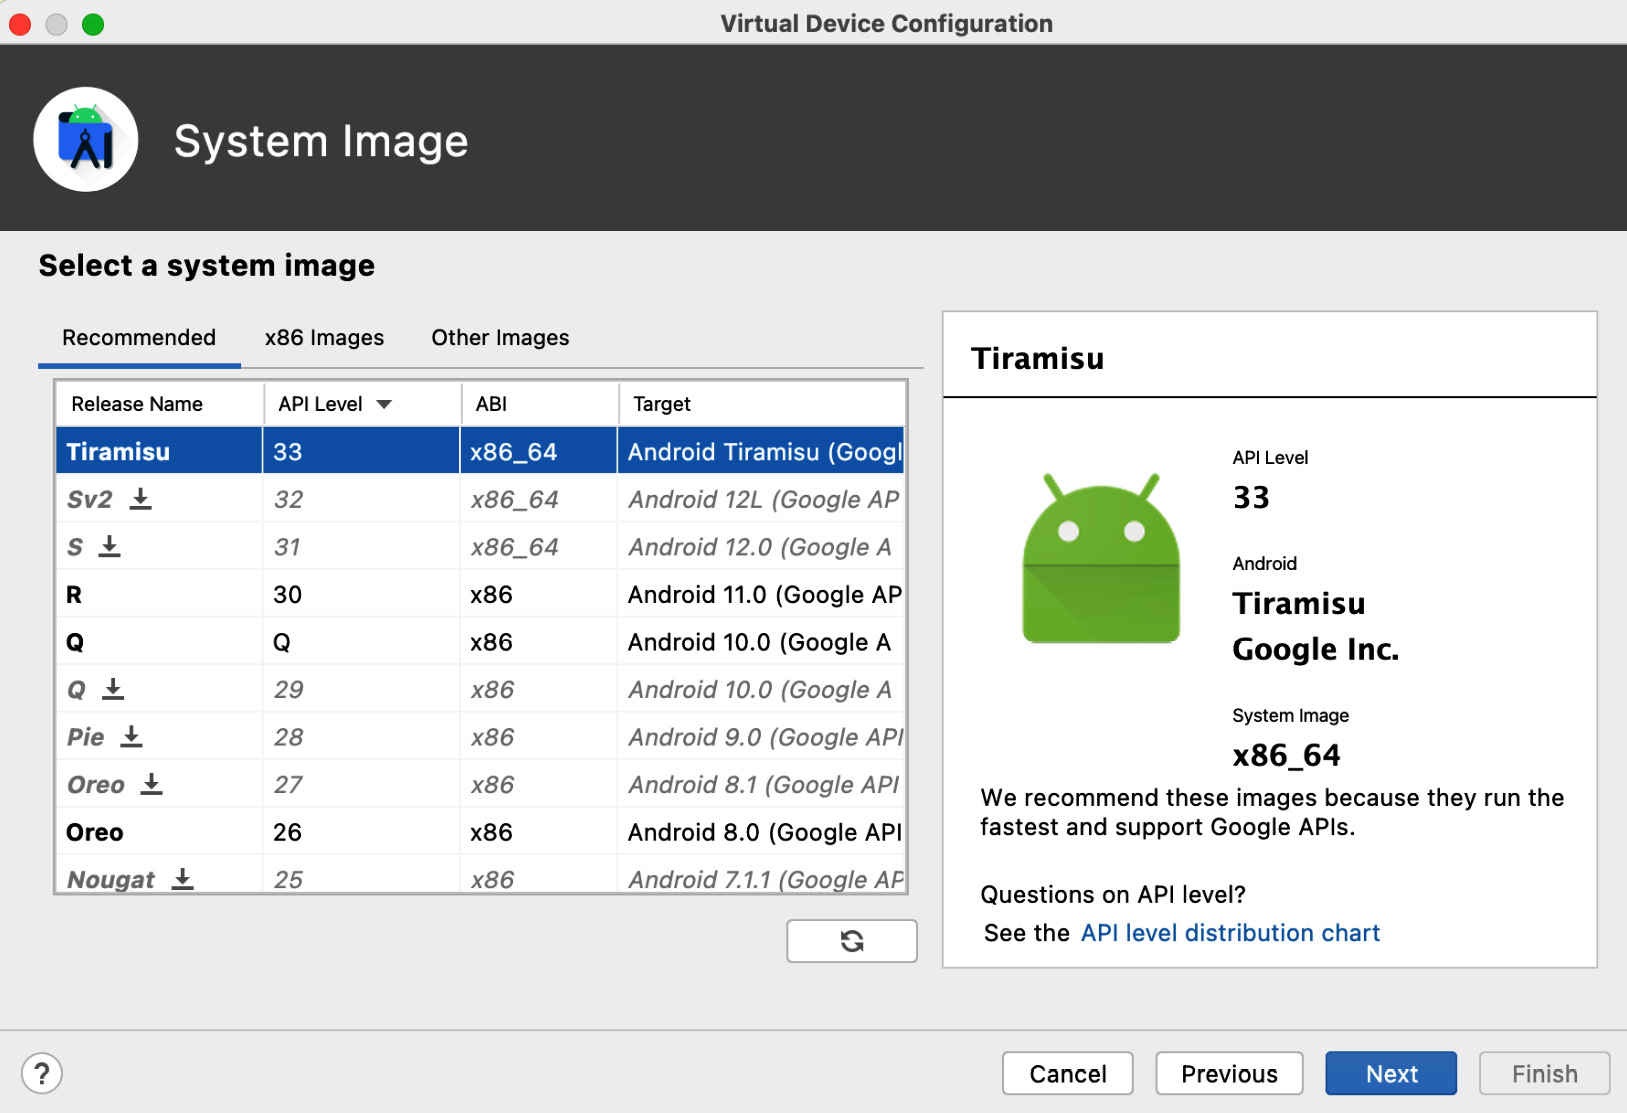
Task: Click the Sv2 release name text
Action: (x=89, y=499)
